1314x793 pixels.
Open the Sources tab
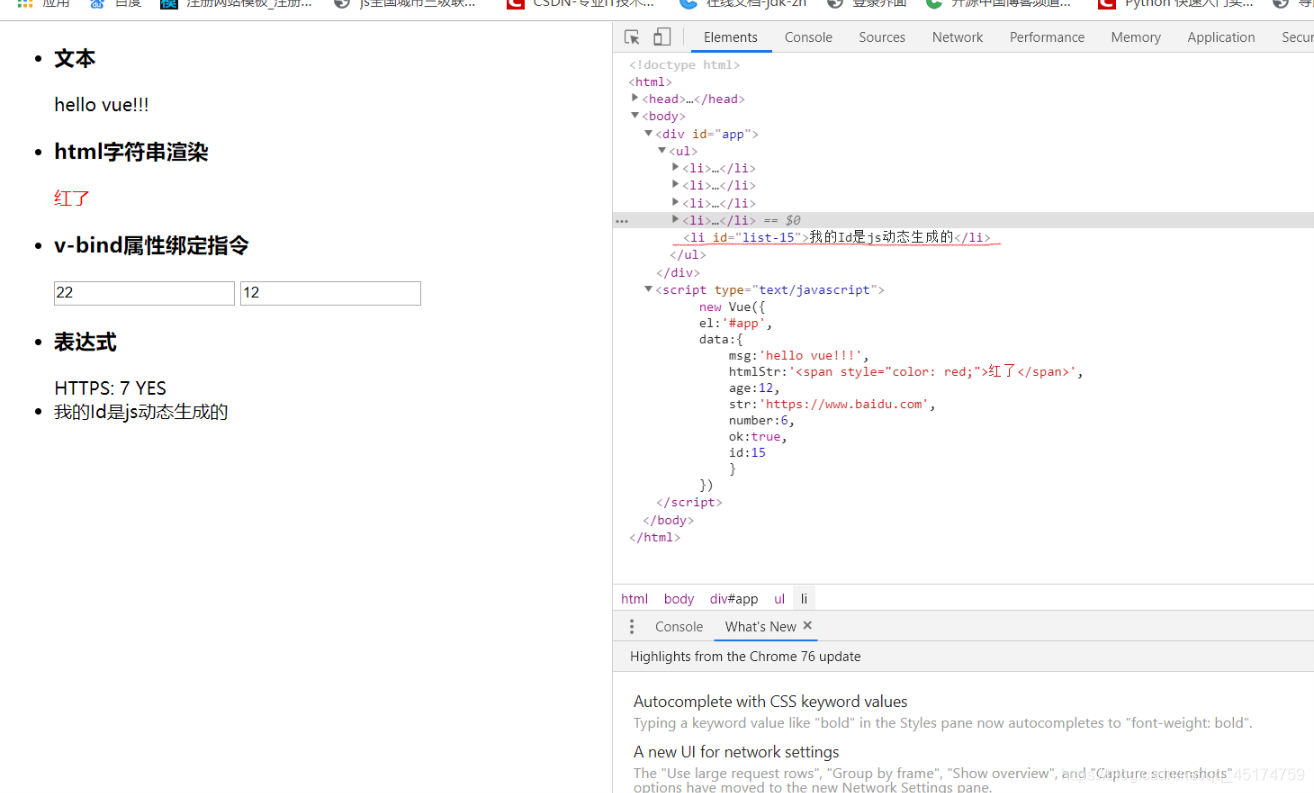pos(882,37)
